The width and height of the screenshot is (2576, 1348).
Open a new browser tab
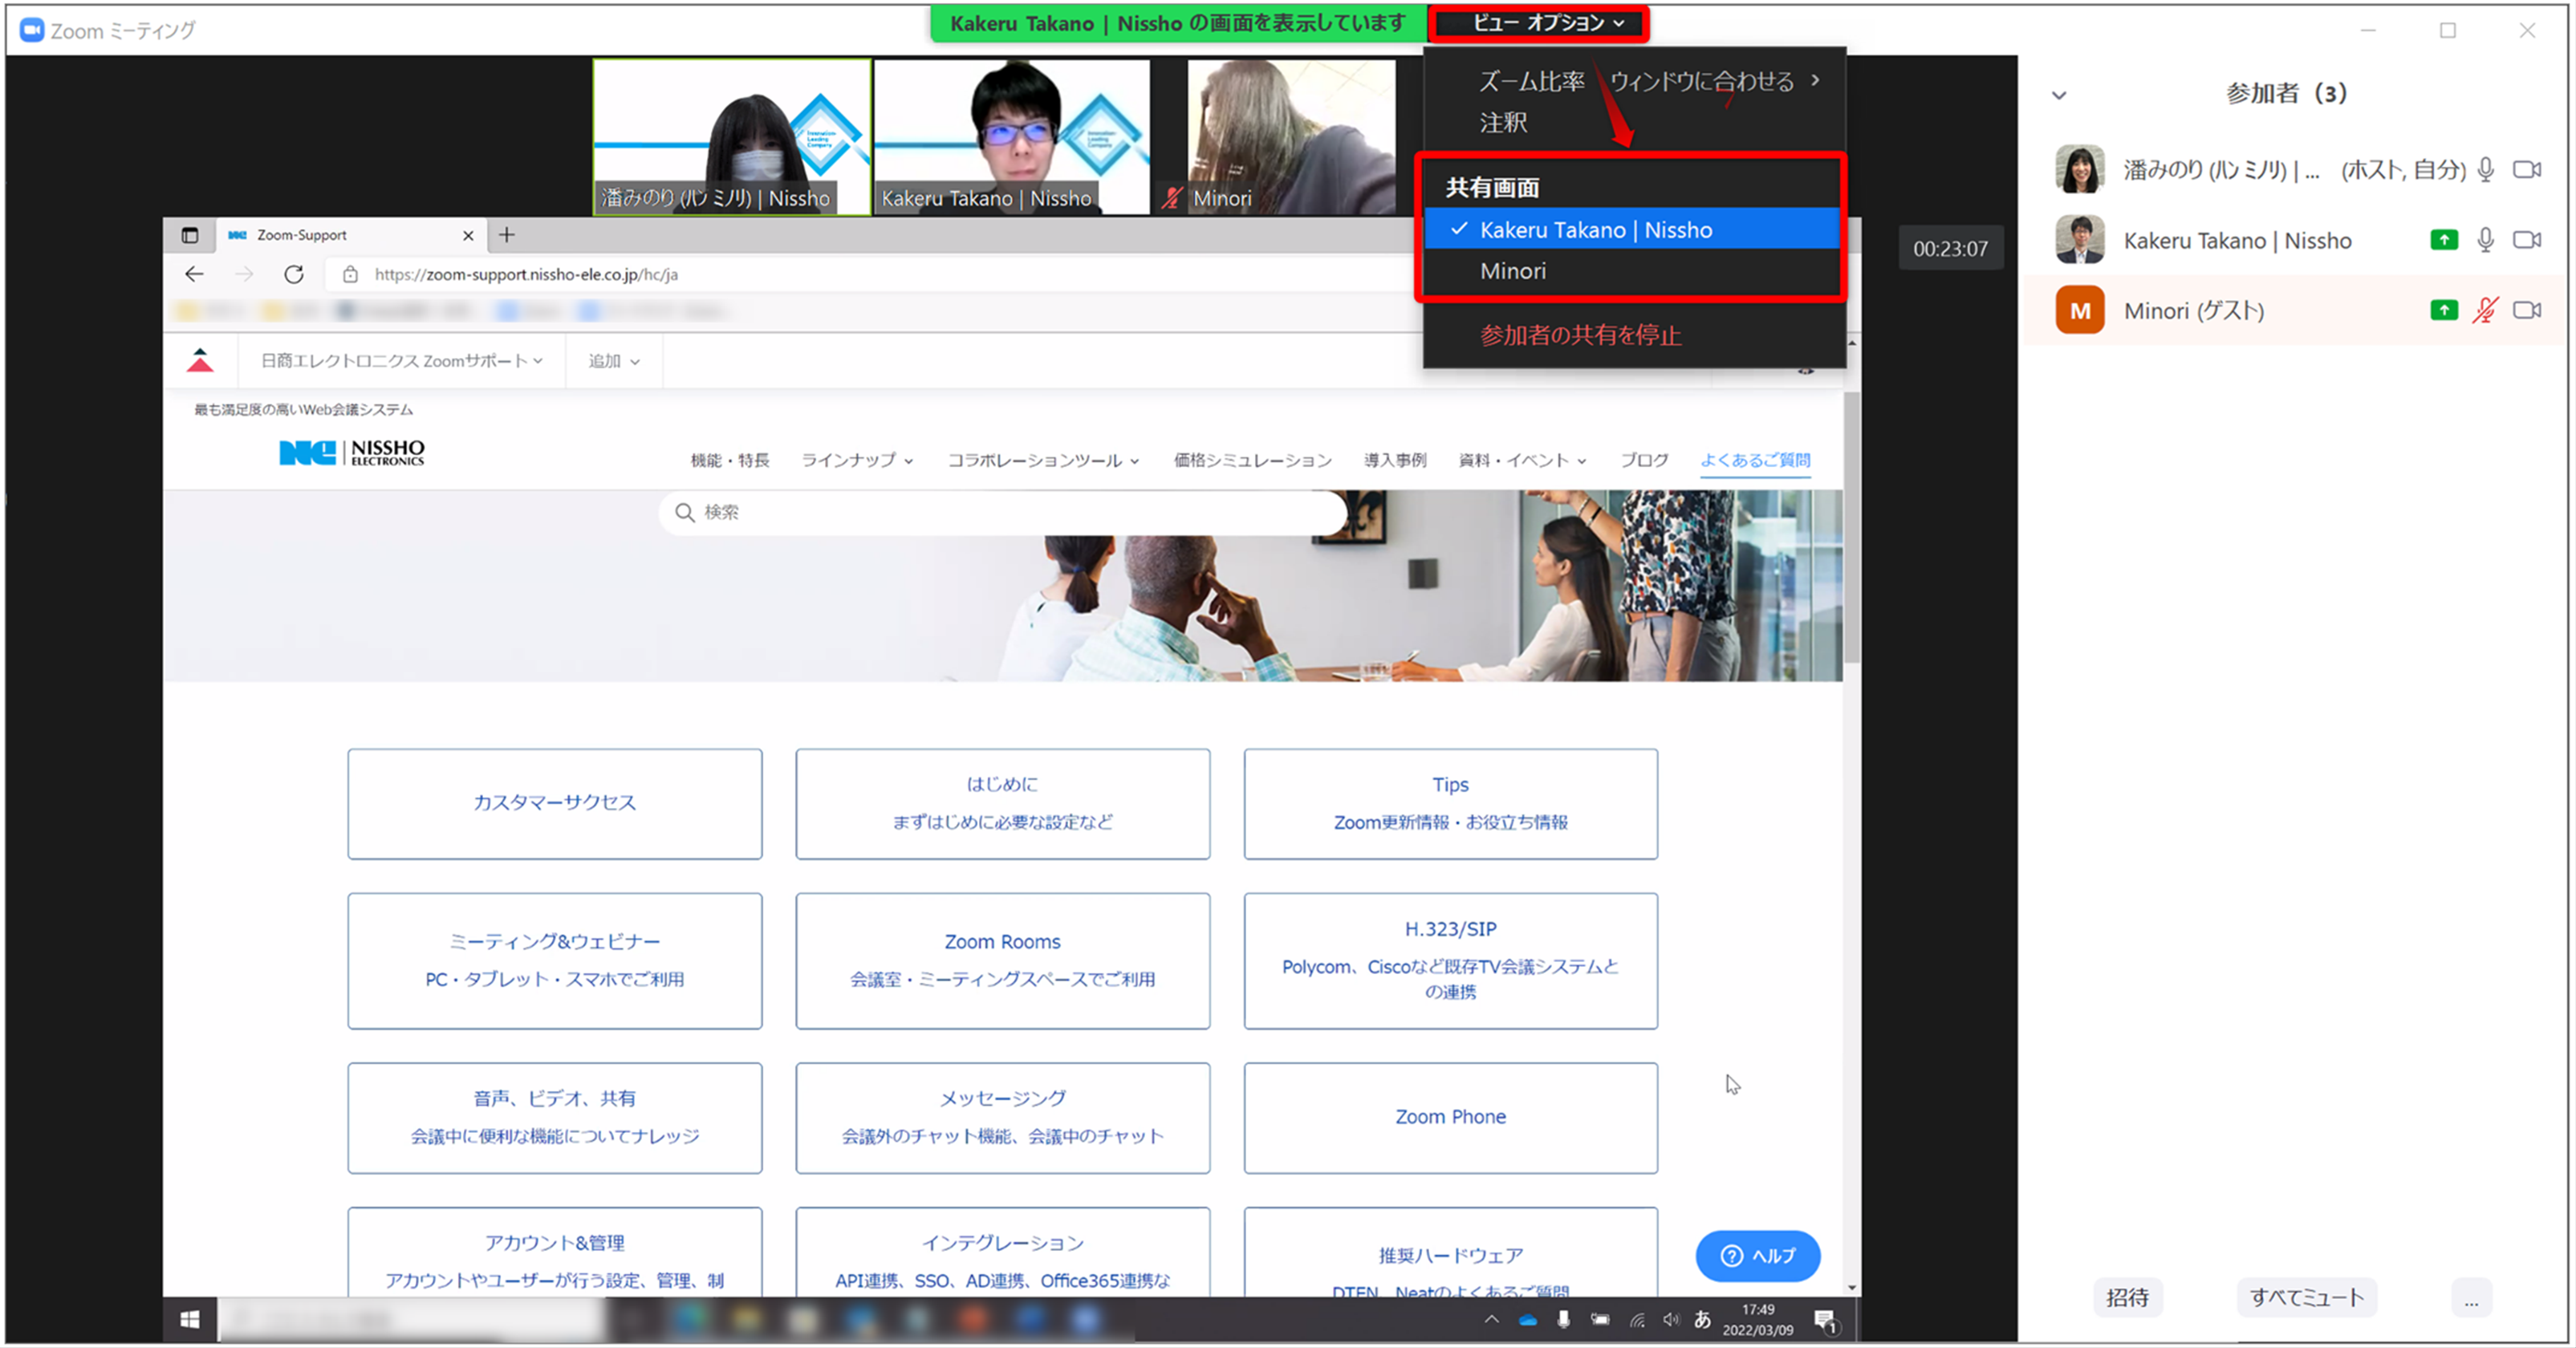coord(507,235)
